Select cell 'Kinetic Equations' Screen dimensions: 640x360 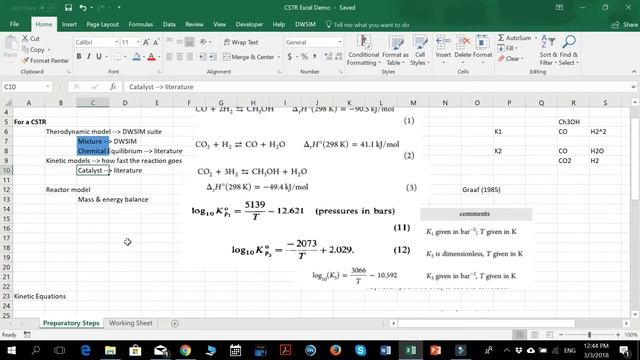click(x=40, y=296)
